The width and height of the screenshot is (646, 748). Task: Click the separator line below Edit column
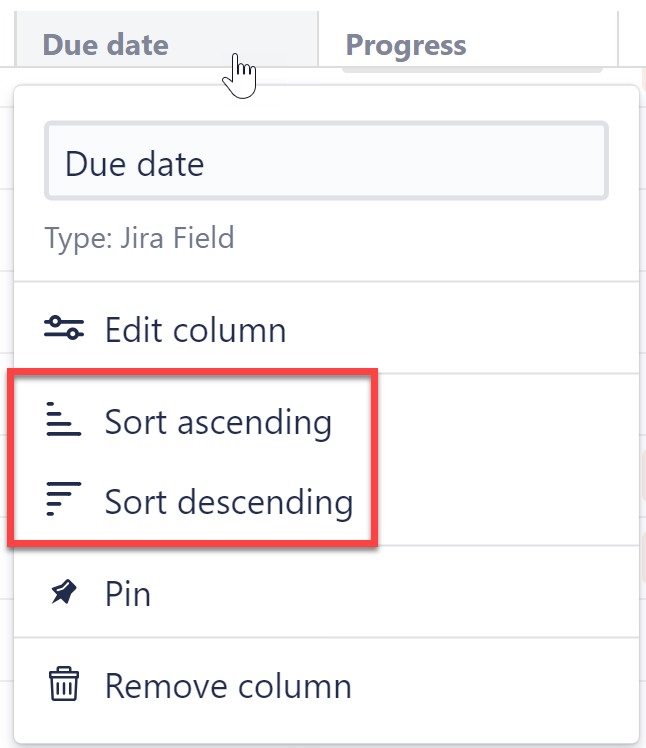326,374
